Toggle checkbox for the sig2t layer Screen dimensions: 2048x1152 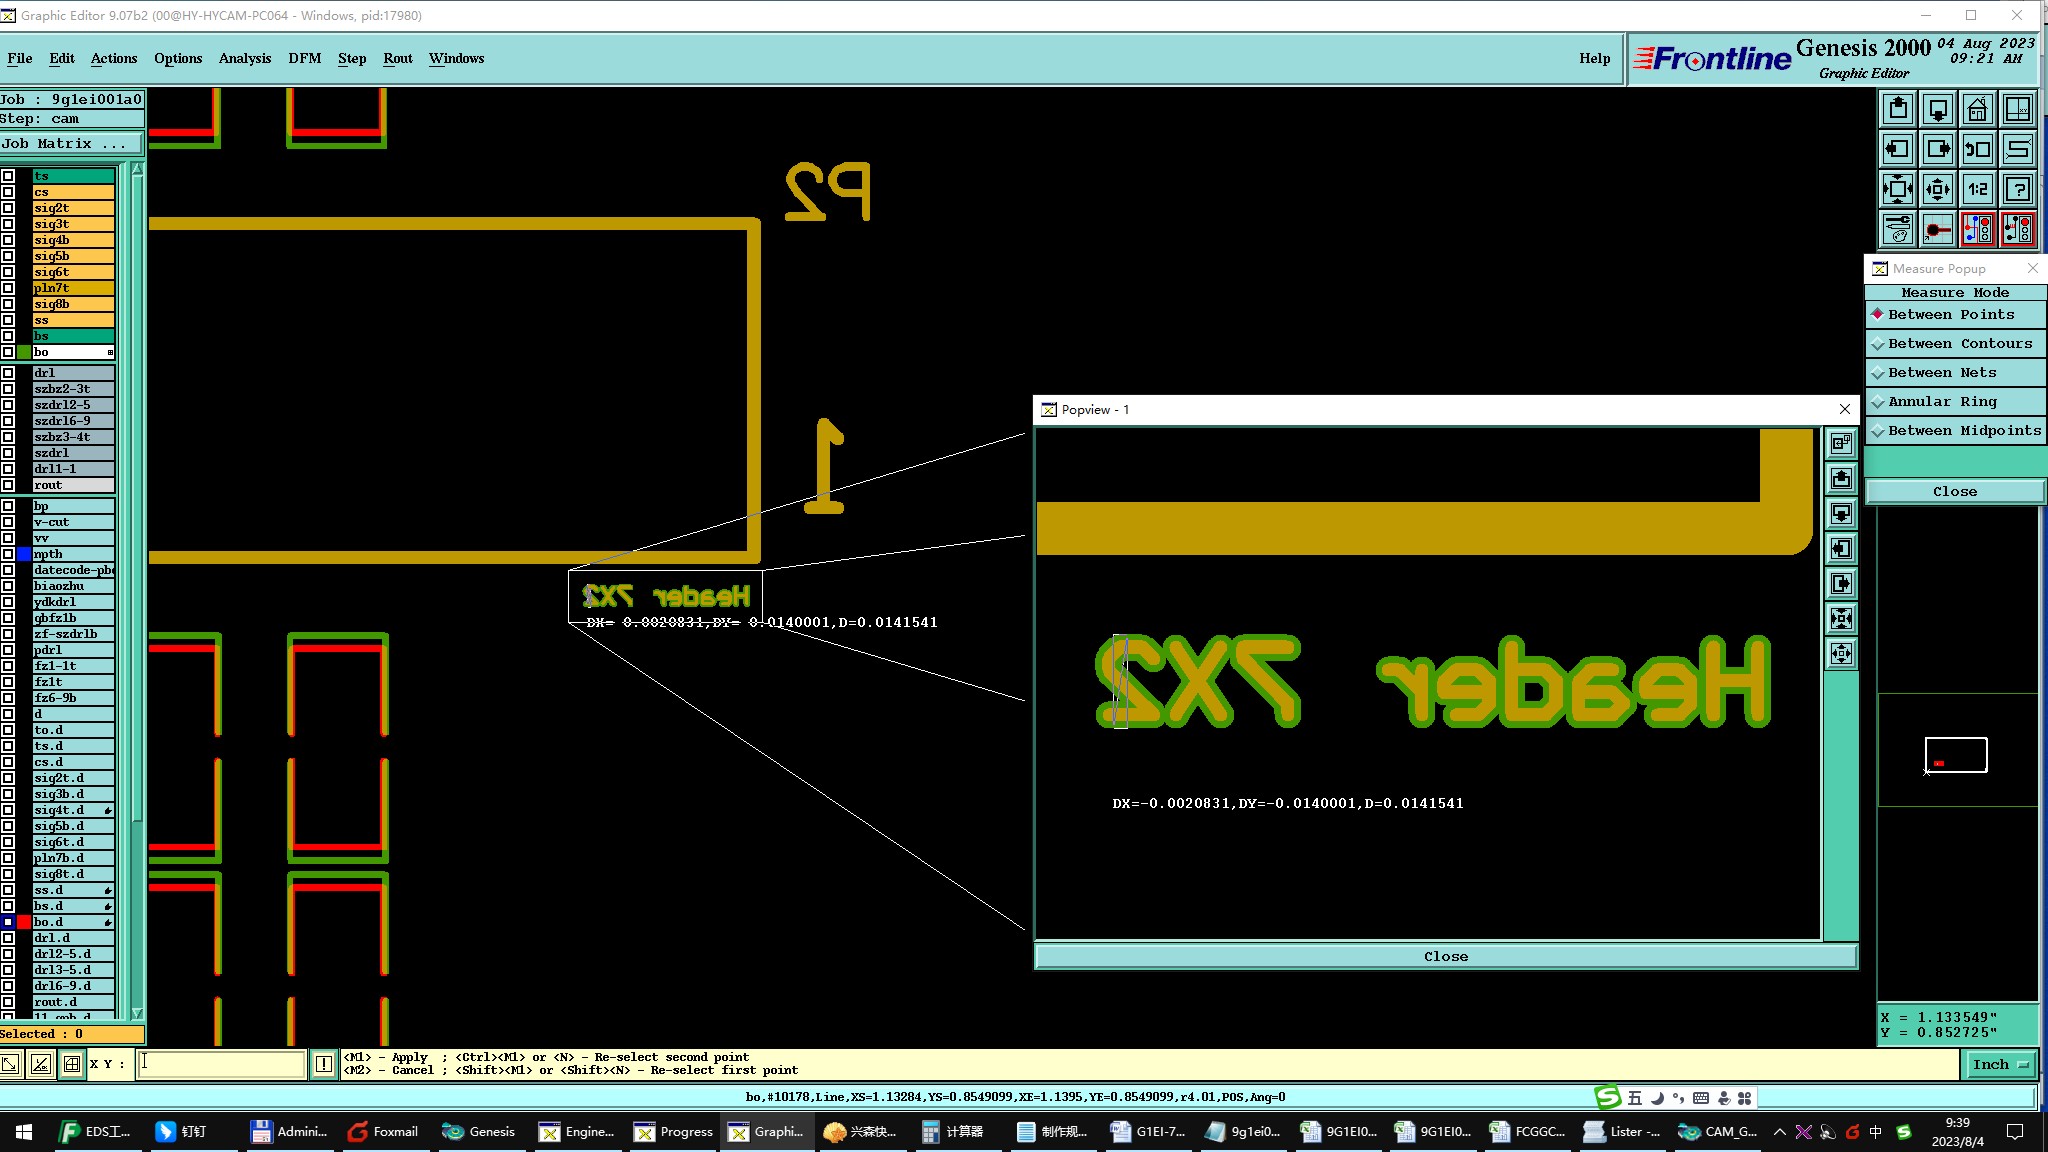[x=8, y=208]
